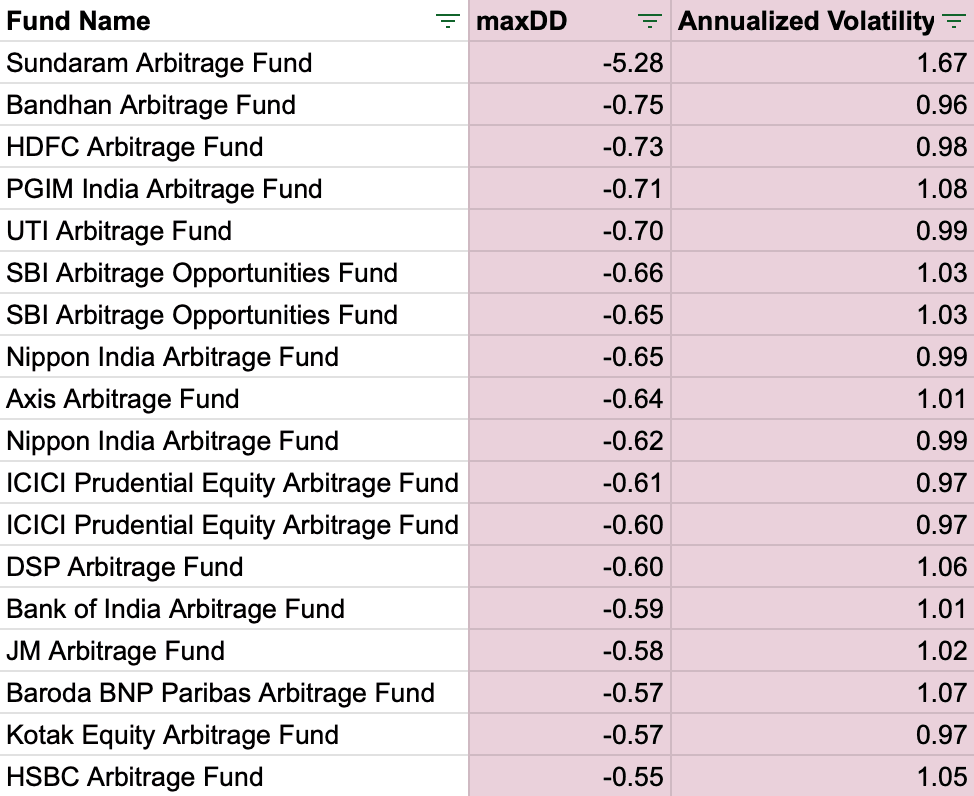Select the Baroda BNP Paribas Arbitrage Fund cell
This screenshot has width=974, height=796.
[x=221, y=693]
